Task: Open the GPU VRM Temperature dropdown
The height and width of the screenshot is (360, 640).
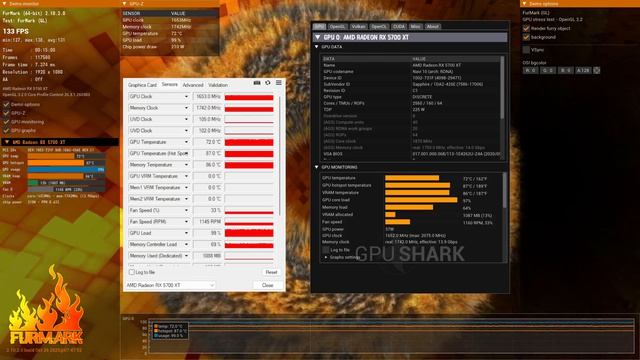Action: coord(186,176)
